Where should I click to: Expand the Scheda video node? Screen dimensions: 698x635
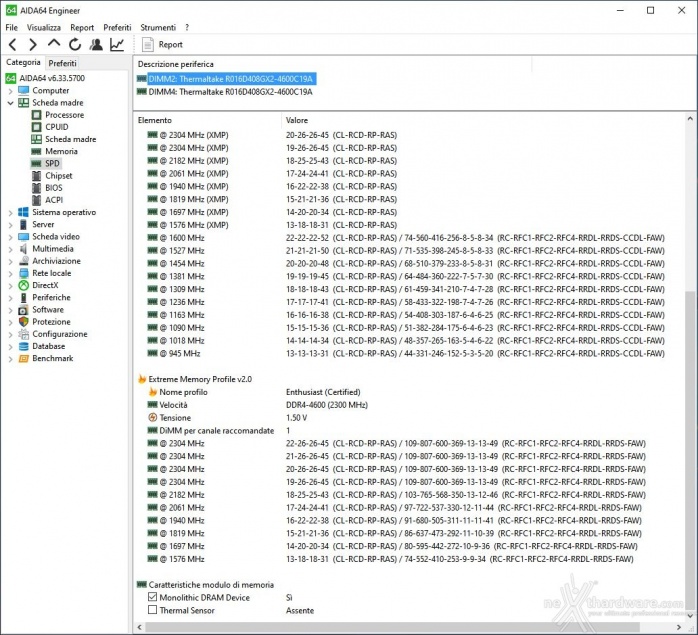tap(10, 237)
